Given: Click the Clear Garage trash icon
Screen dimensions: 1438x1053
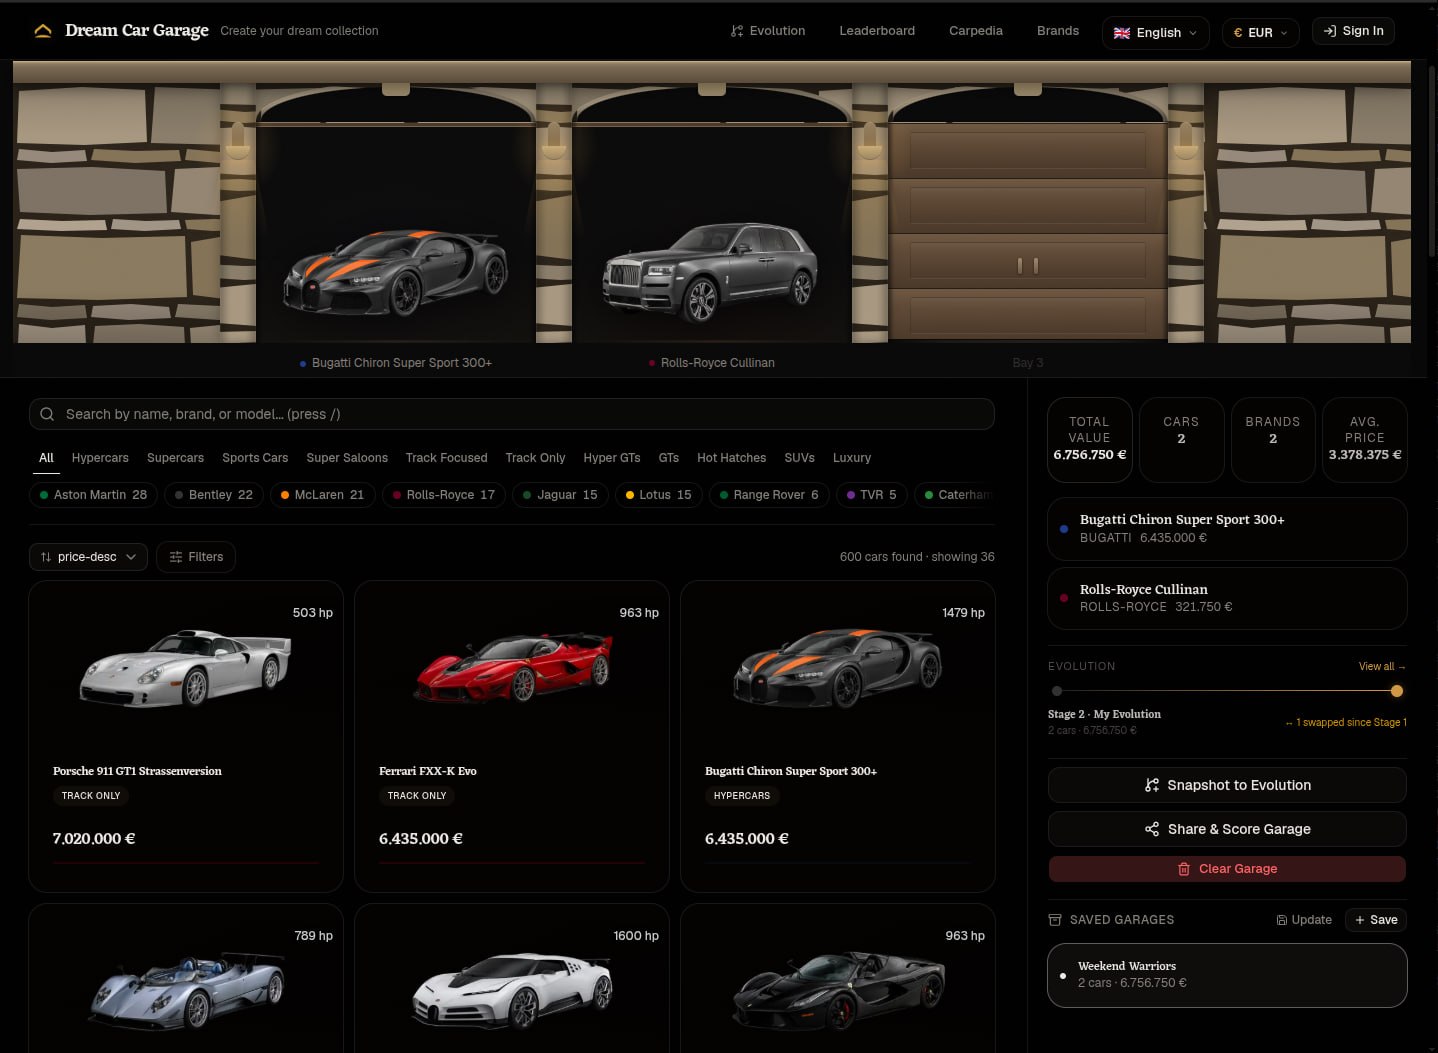Looking at the screenshot, I should [x=1184, y=869].
